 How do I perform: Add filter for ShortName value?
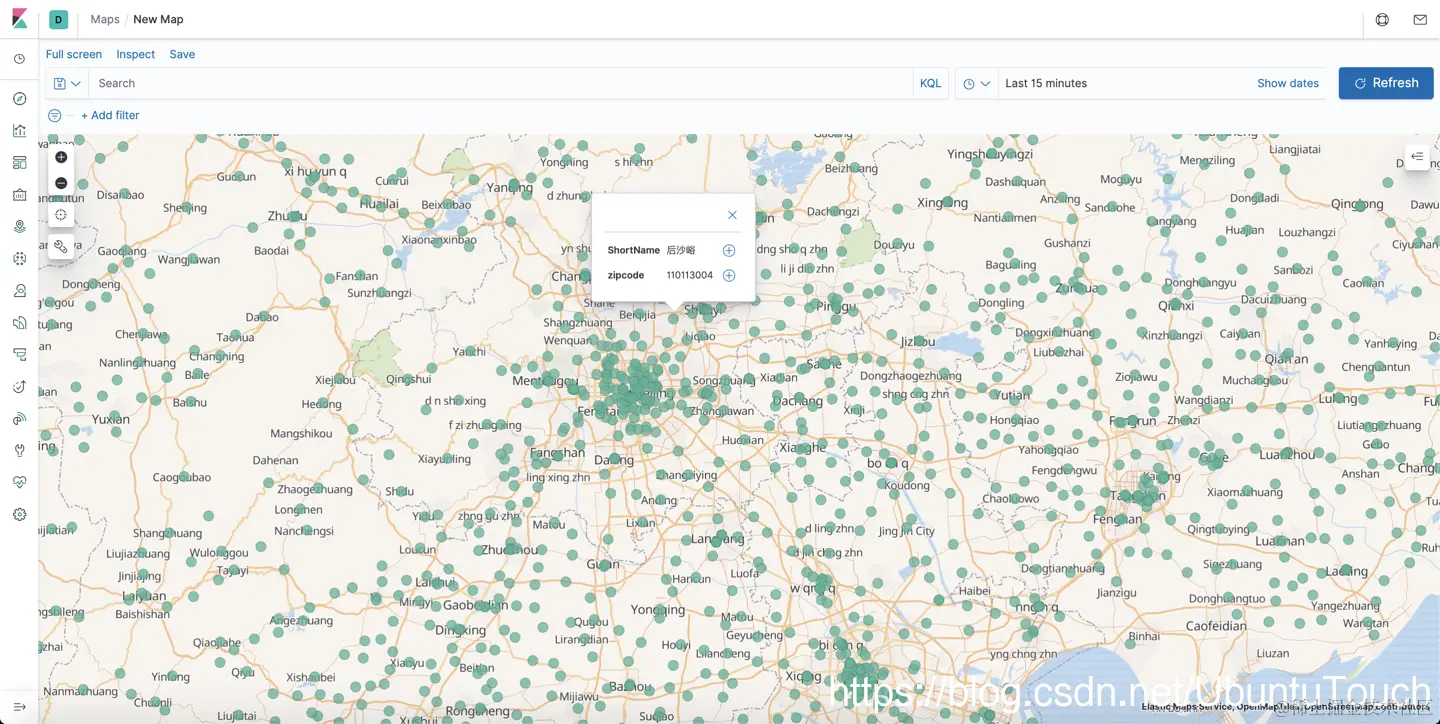coord(729,250)
